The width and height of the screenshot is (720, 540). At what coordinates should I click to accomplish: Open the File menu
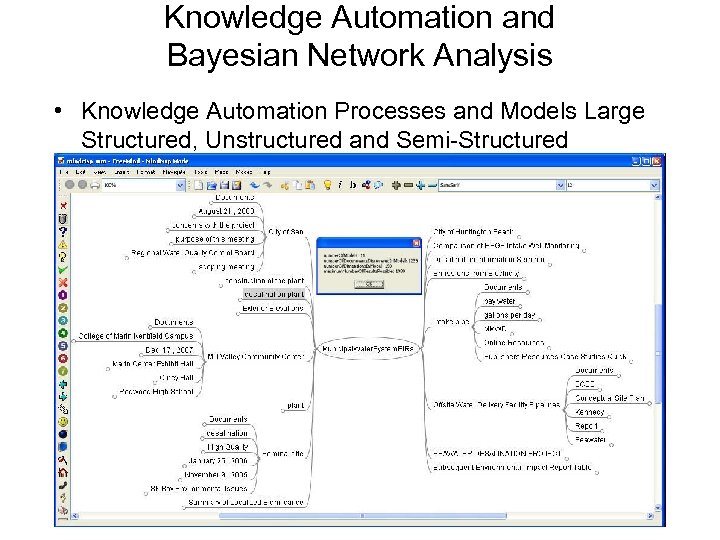tap(64, 172)
